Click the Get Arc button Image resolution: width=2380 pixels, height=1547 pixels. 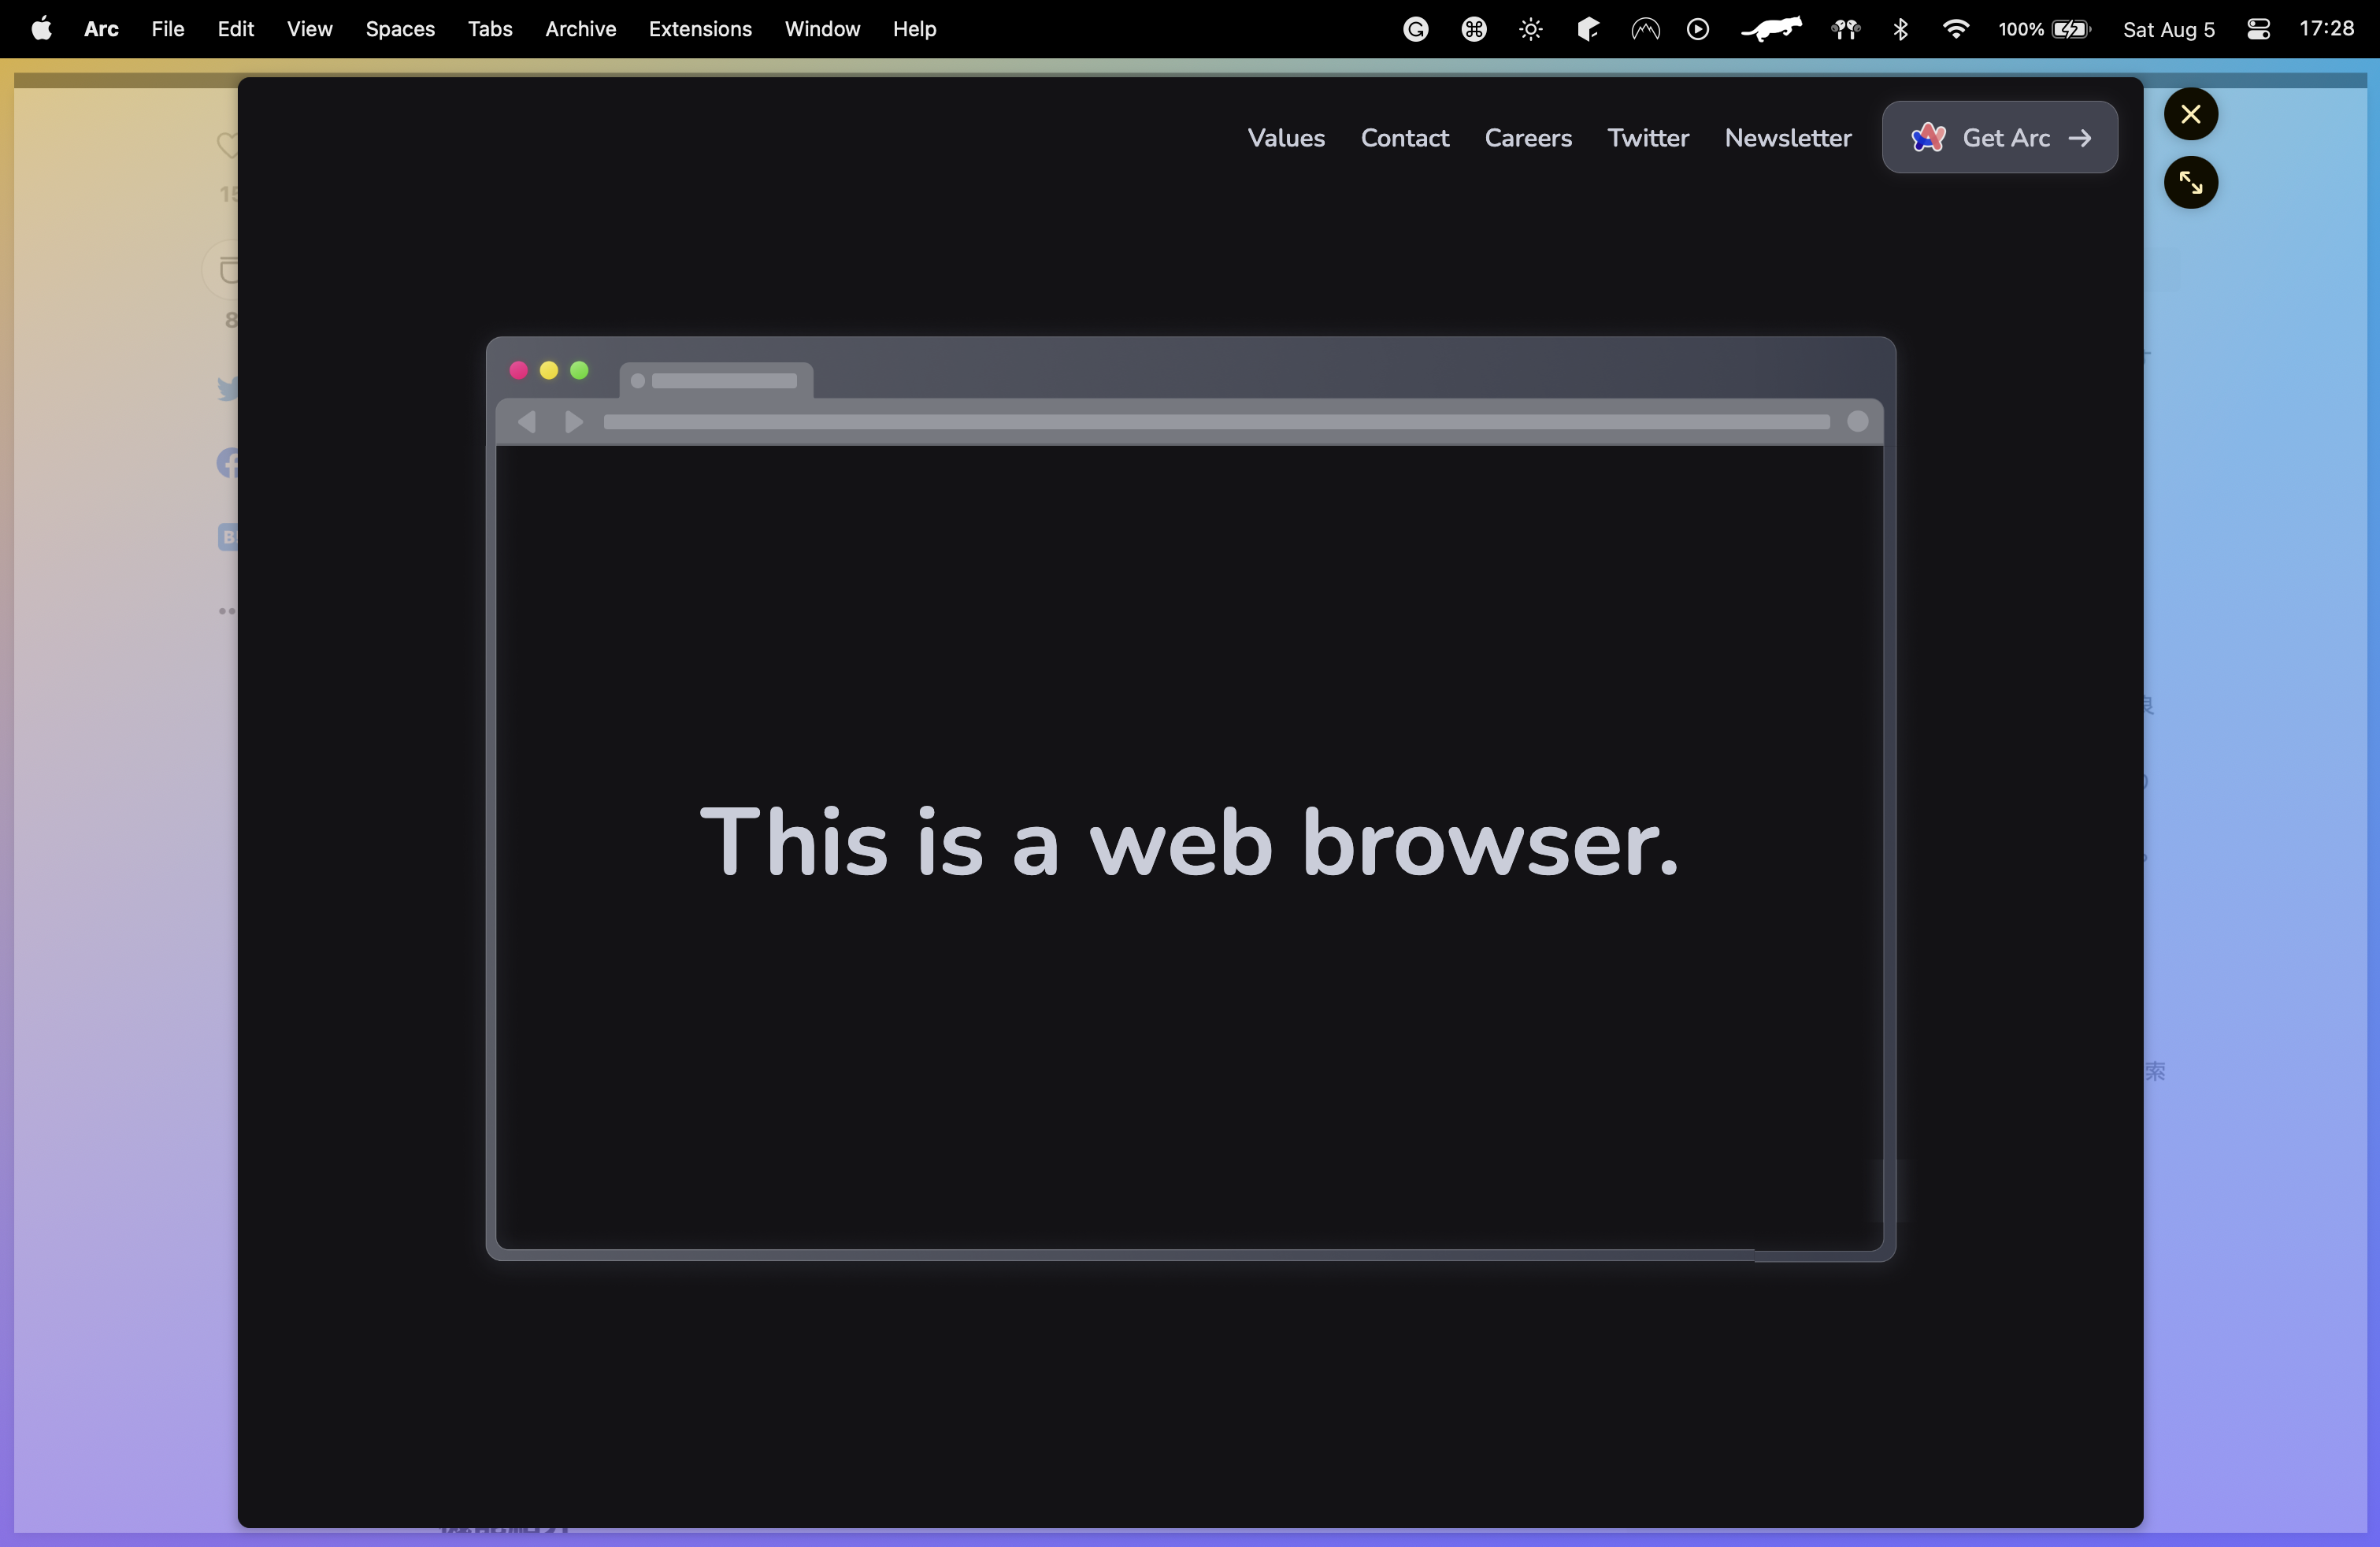point(1999,138)
